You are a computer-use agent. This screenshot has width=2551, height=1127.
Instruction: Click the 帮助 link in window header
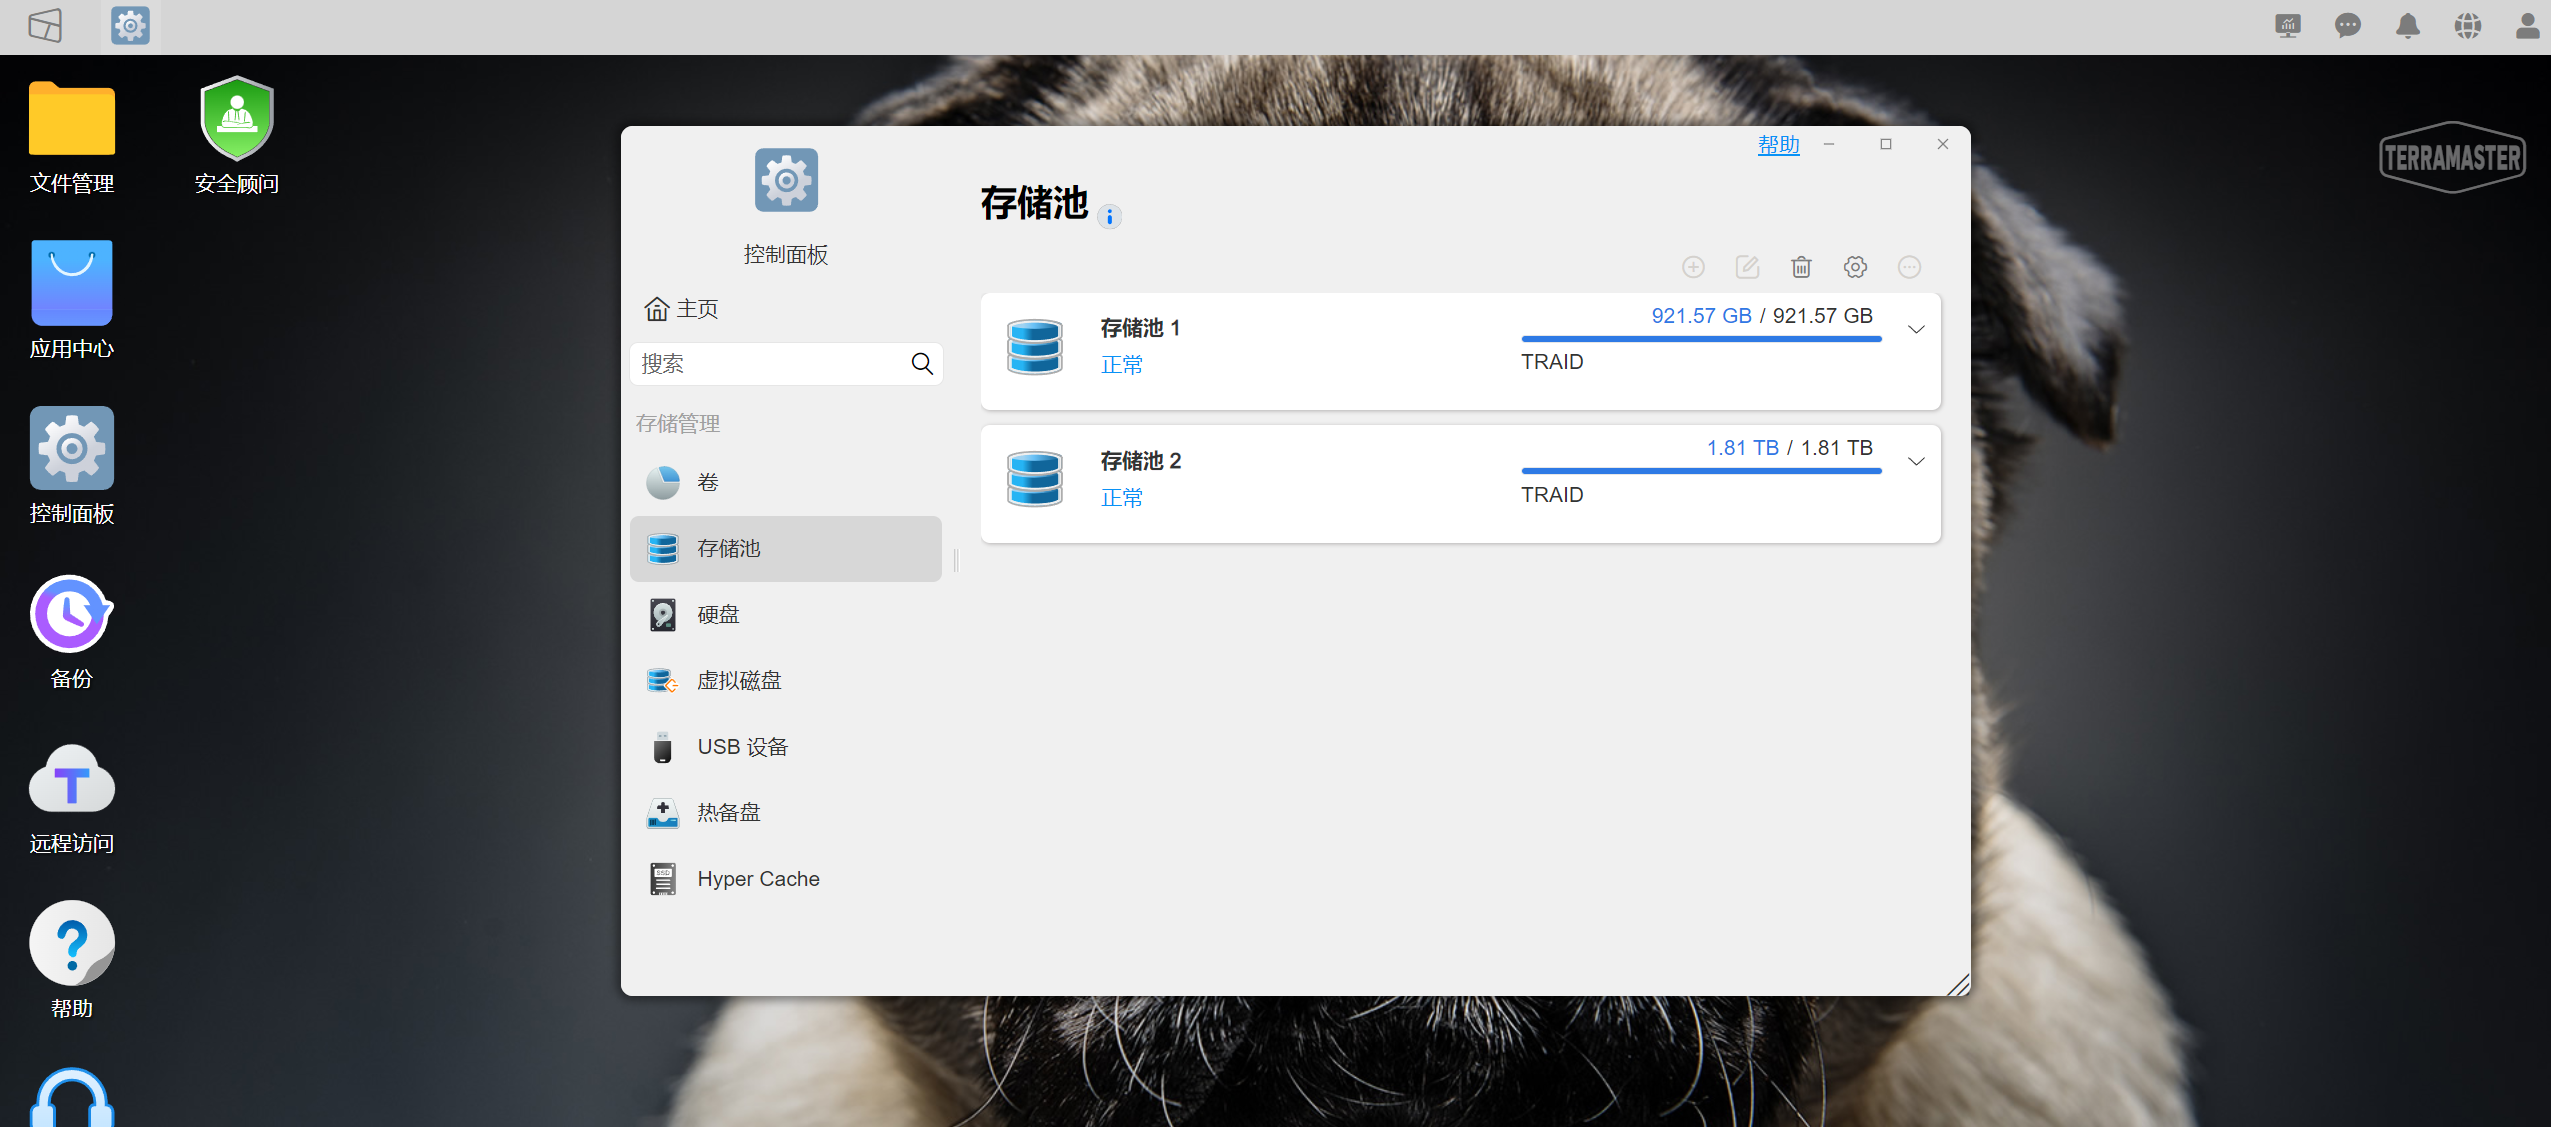(x=1778, y=145)
